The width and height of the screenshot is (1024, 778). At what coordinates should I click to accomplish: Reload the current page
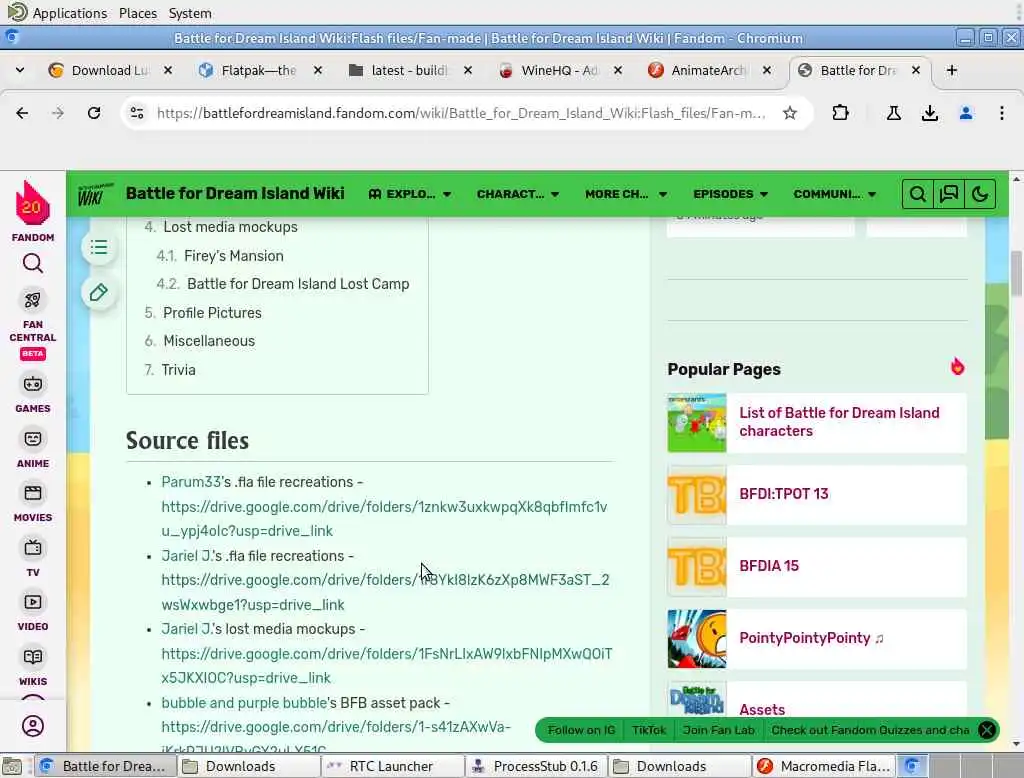pyautogui.click(x=94, y=113)
